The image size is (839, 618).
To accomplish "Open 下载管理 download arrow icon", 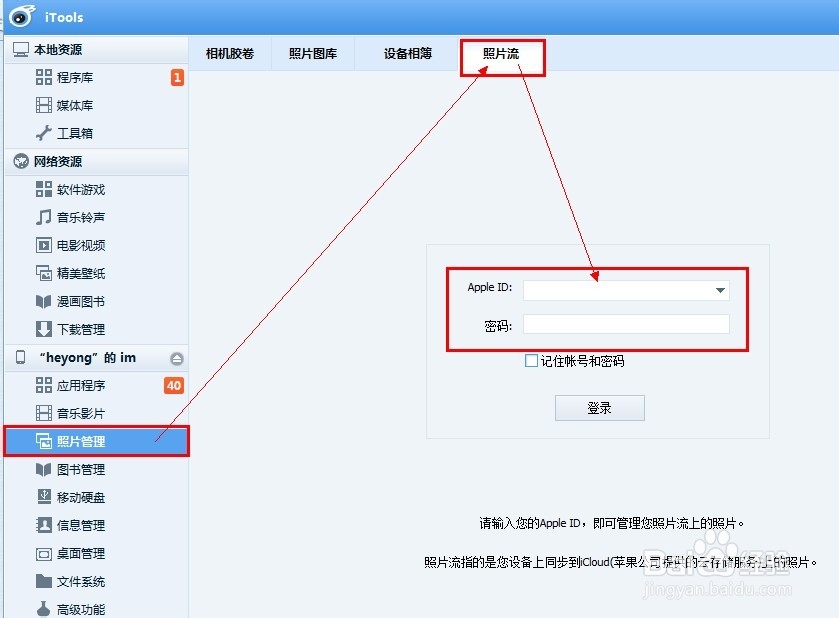I will (x=44, y=329).
